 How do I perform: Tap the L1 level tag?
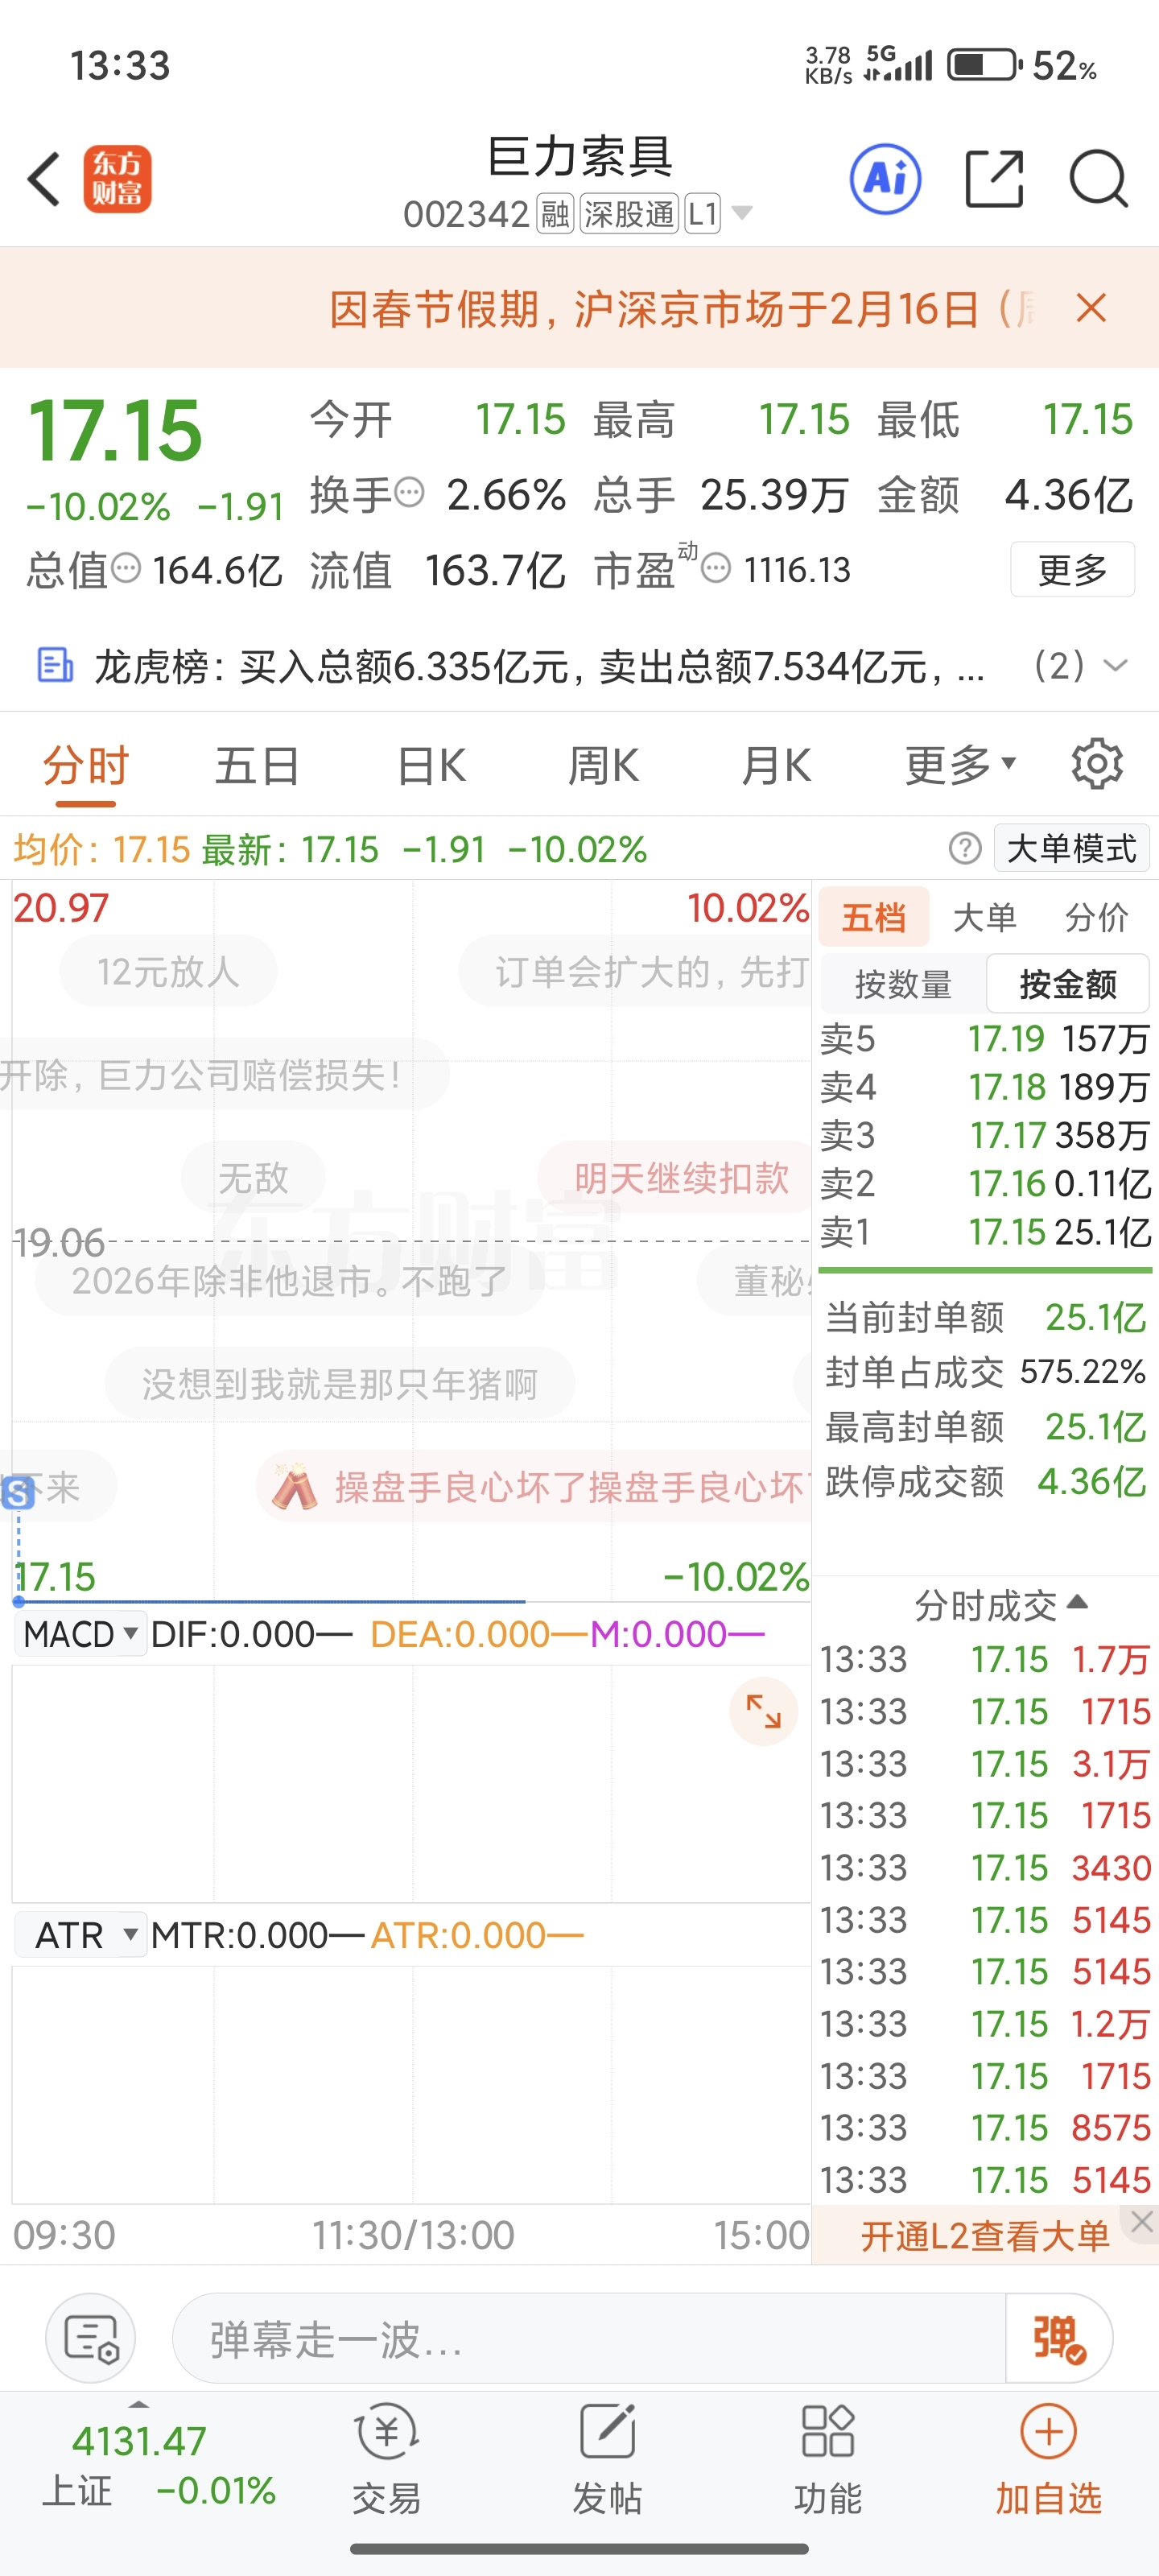[x=702, y=214]
